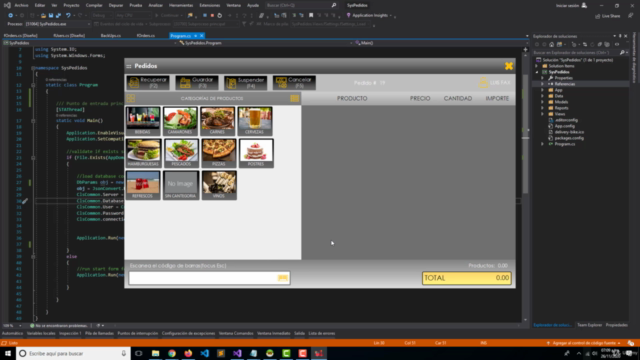
Task: Select the PIZZAS category thumbnail
Action: click(218, 153)
